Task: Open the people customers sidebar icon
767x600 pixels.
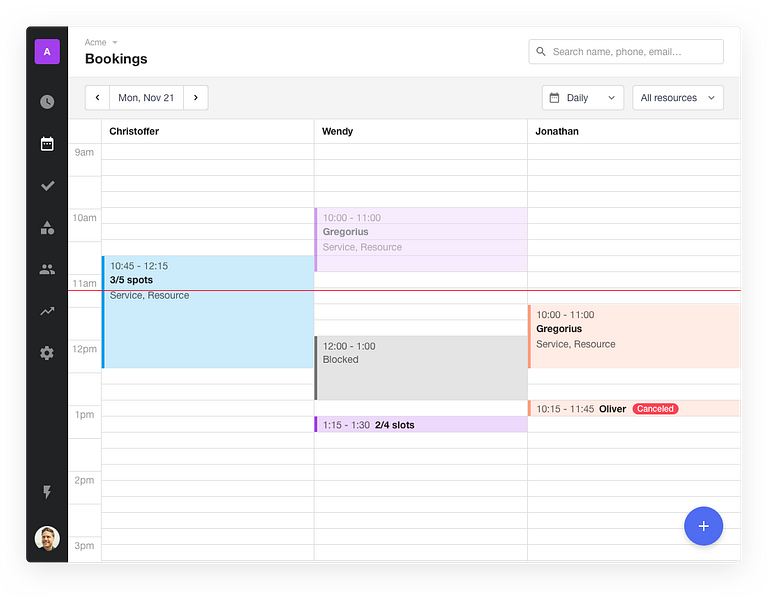Action: (x=47, y=269)
